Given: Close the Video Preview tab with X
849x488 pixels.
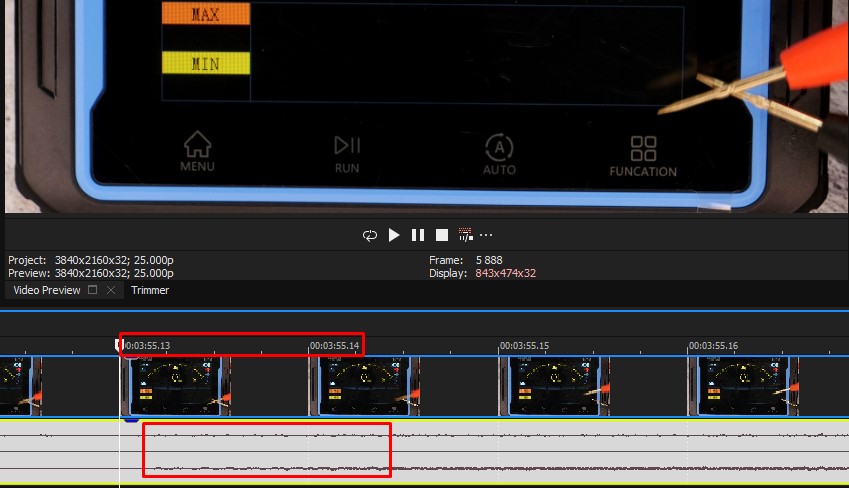Looking at the screenshot, I should 111,290.
